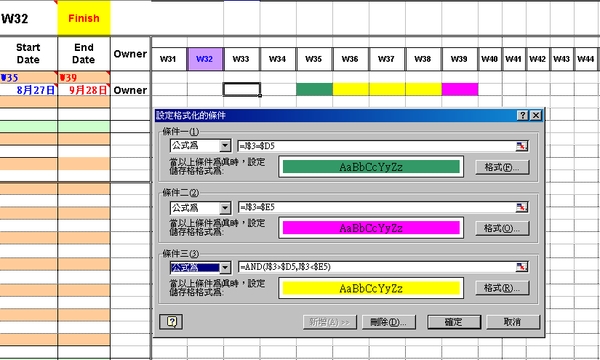
Task: Select the highlighted W32 header cell
Action: pos(205,59)
